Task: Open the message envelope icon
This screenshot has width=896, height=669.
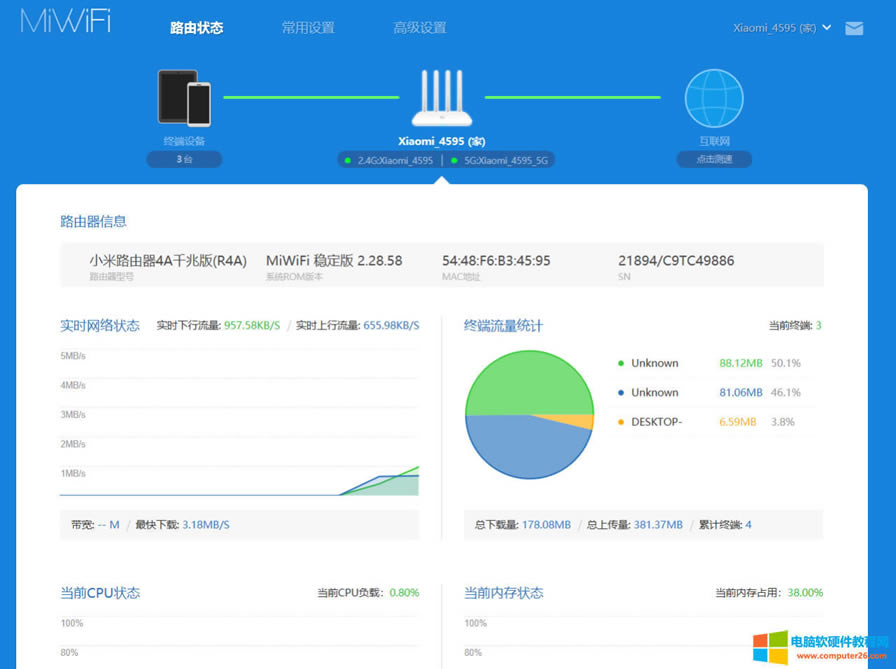Action: [x=854, y=28]
